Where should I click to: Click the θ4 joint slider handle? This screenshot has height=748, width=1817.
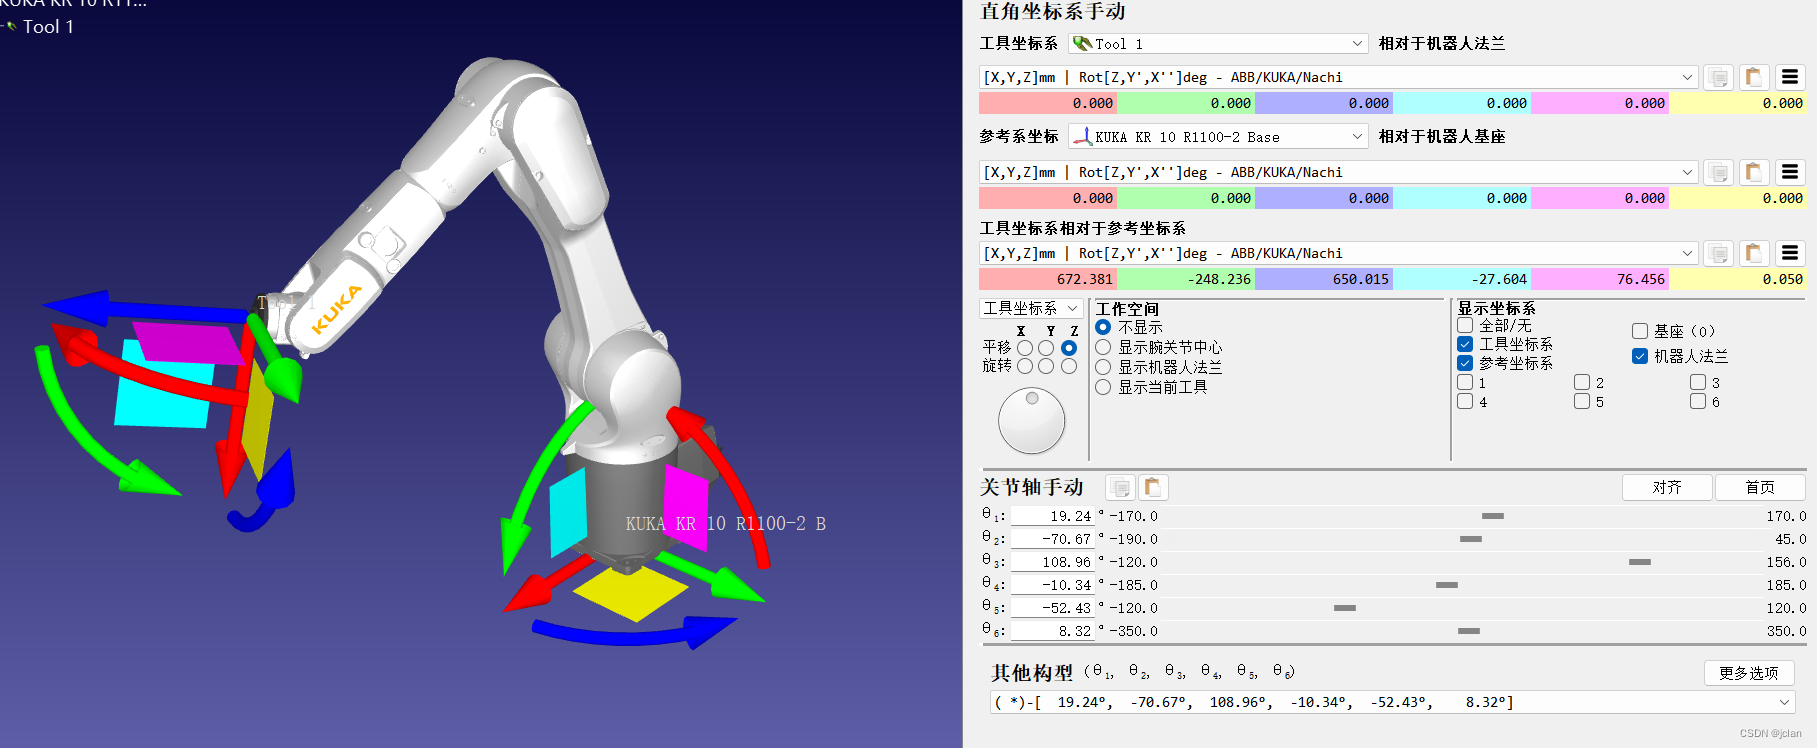pos(1447,585)
